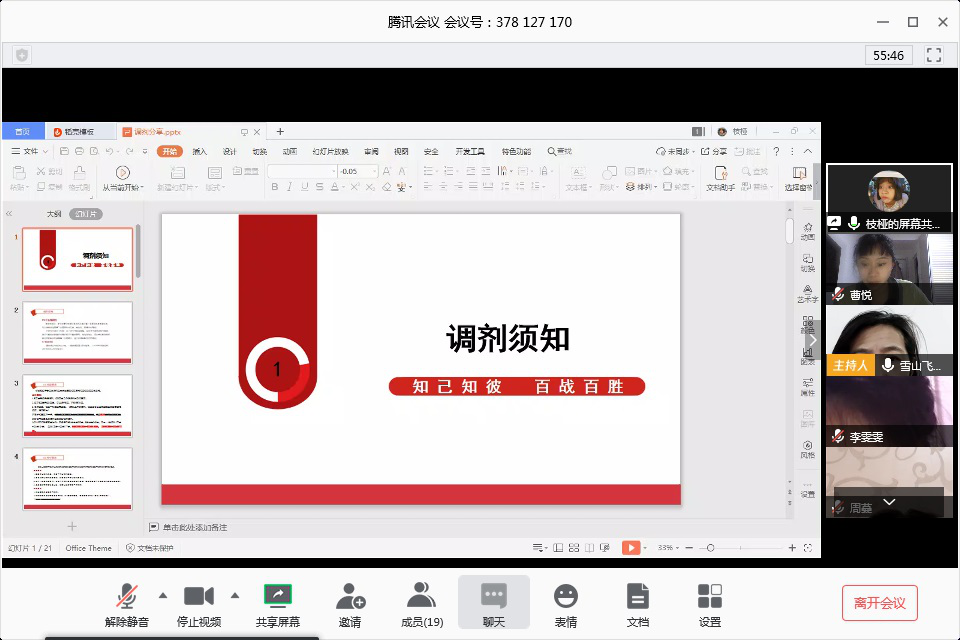Expand more participants chevron below video list
This screenshot has width=960, height=640.
point(889,501)
